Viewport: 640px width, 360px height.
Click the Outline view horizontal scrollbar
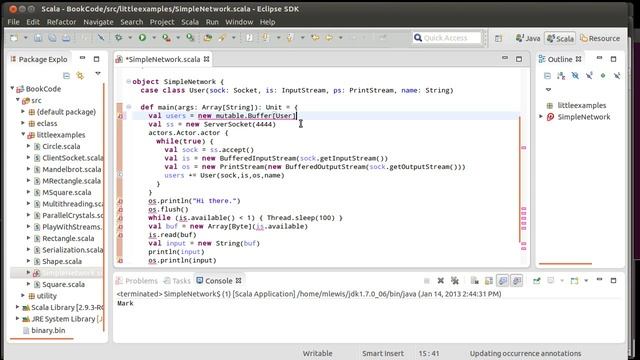coord(565,264)
